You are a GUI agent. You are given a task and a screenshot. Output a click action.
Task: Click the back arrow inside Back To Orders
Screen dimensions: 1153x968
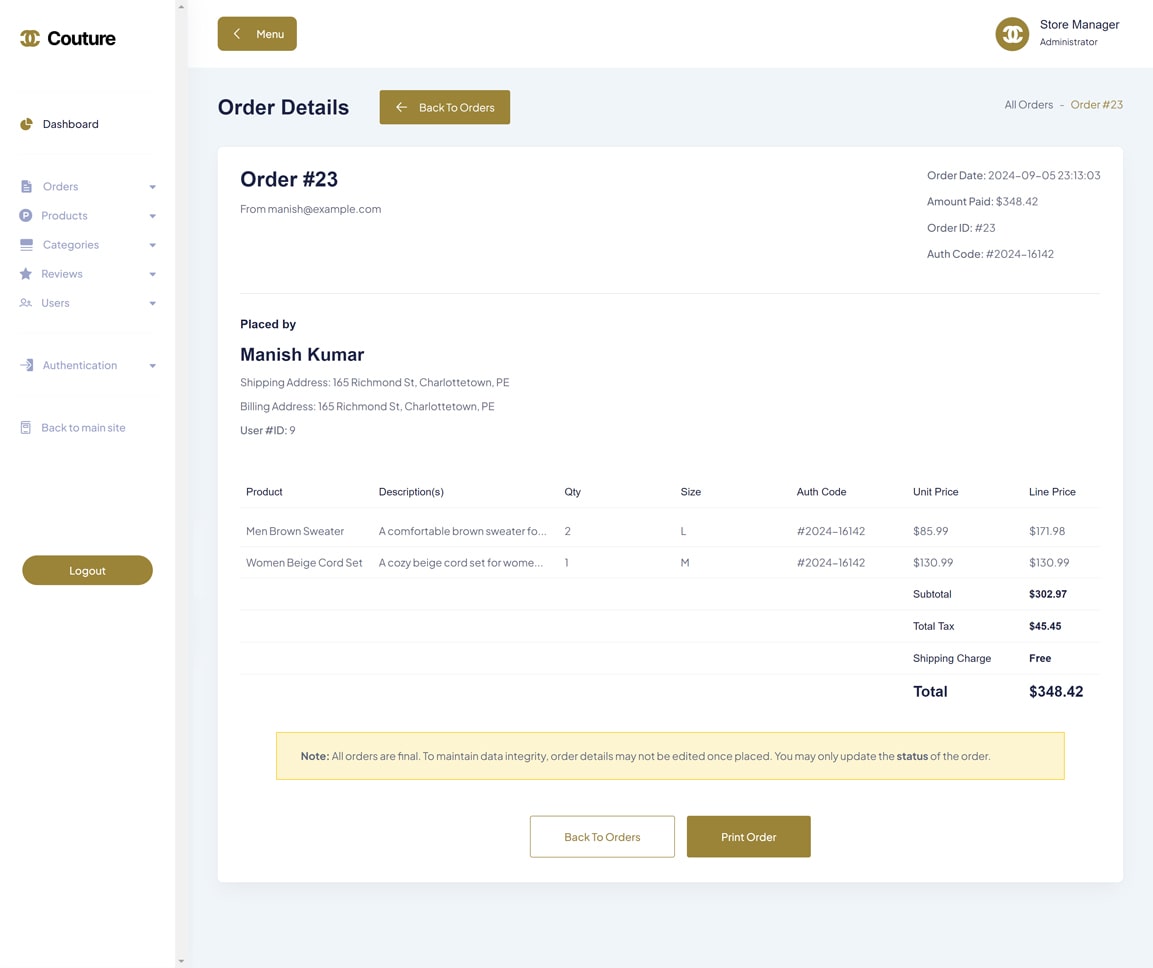pyautogui.click(x=401, y=107)
